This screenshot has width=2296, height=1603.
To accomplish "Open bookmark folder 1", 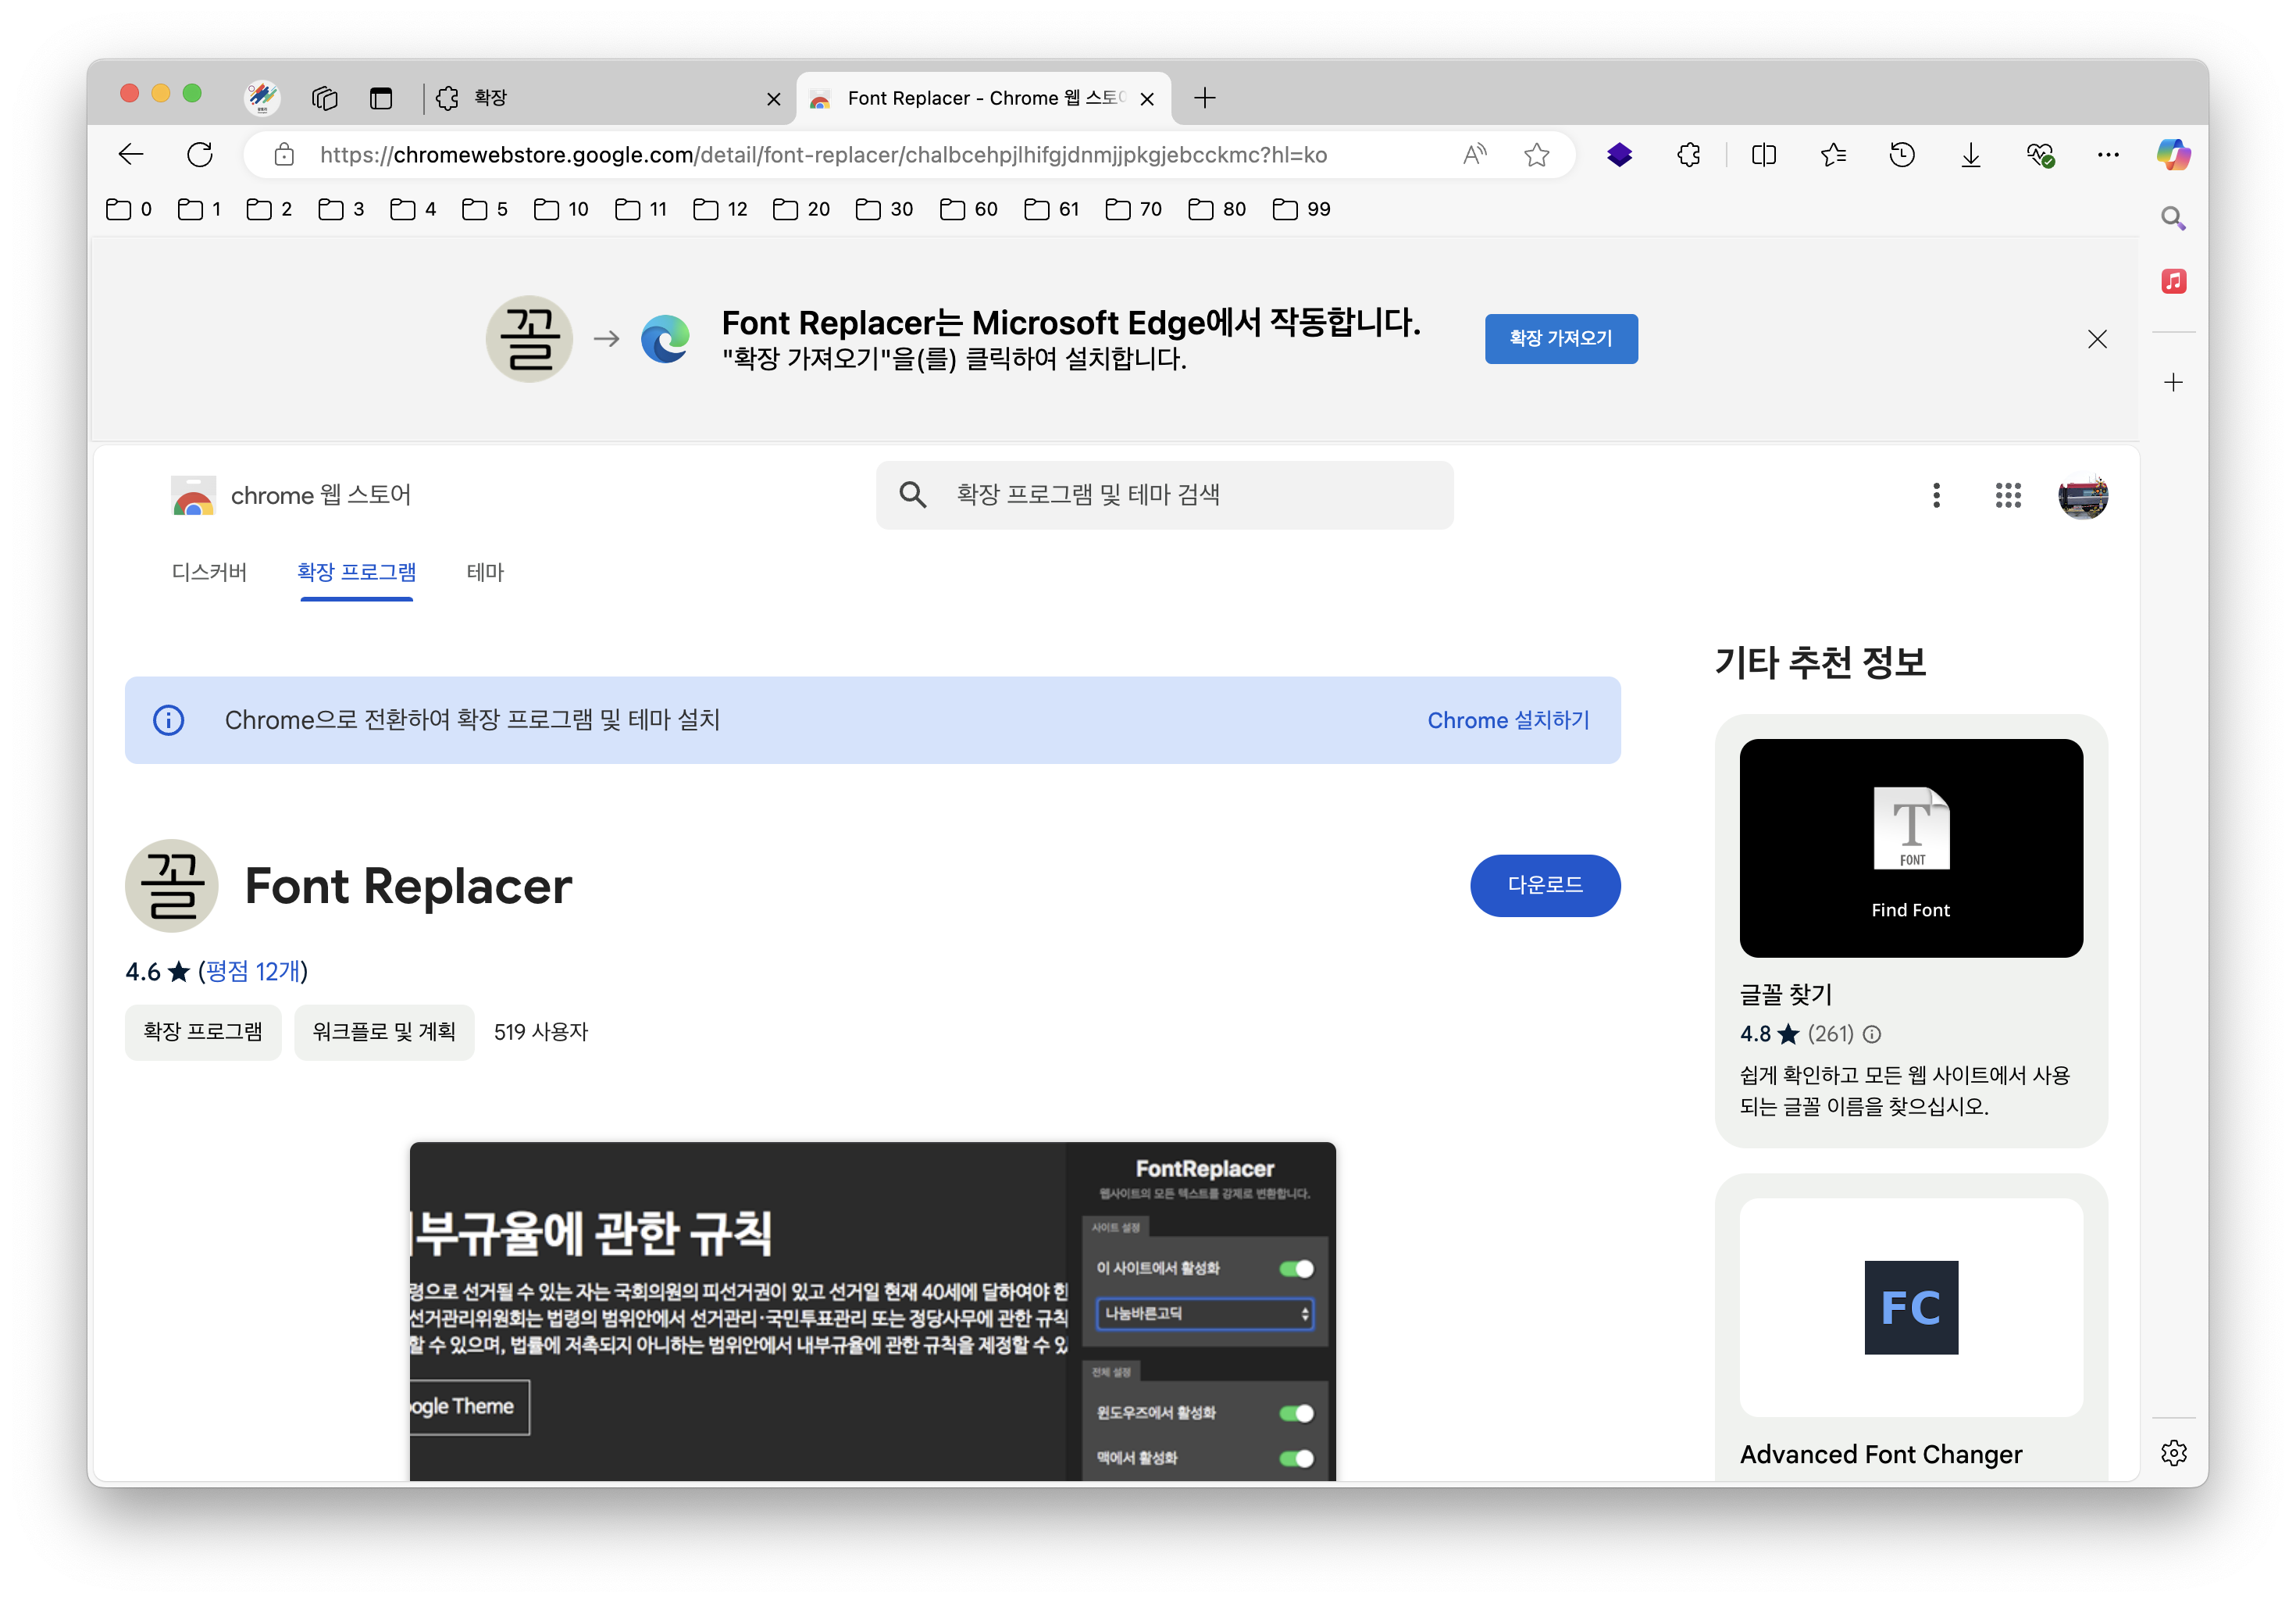I will [199, 209].
